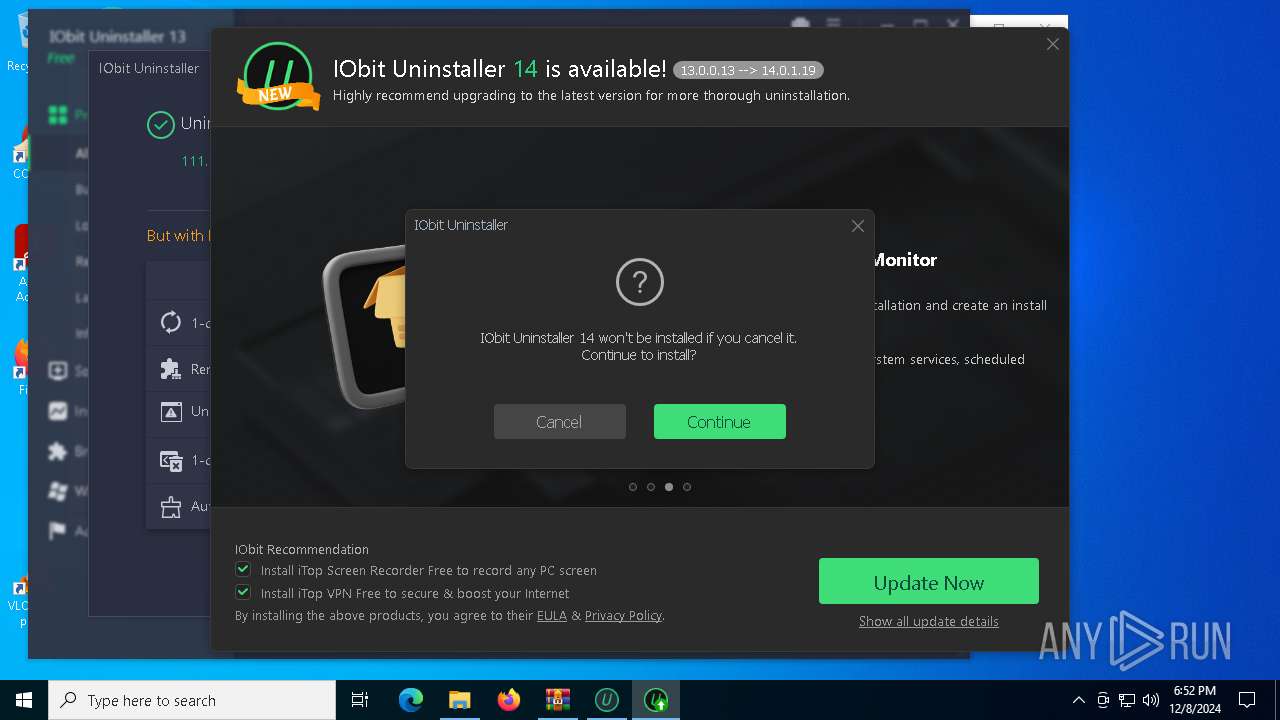1280x720 pixels.
Task: Click the warning window uninstall icon
Action: (171, 411)
